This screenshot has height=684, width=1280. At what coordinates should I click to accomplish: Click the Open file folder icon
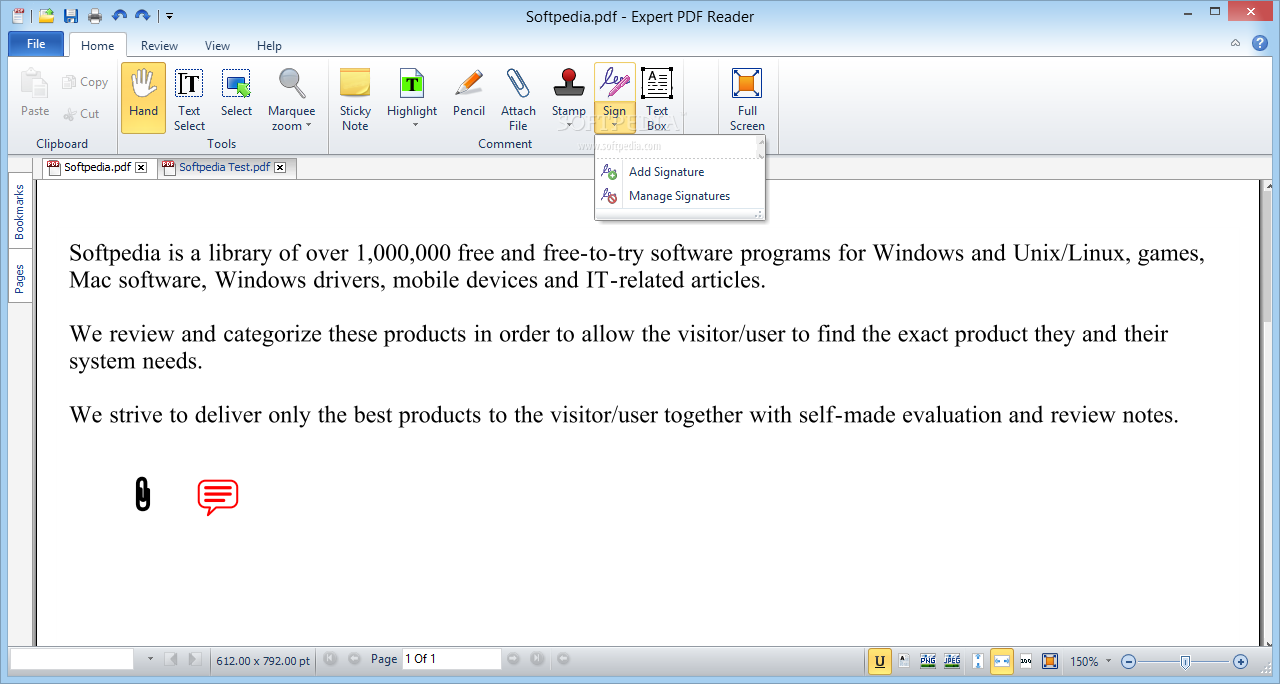click(46, 15)
